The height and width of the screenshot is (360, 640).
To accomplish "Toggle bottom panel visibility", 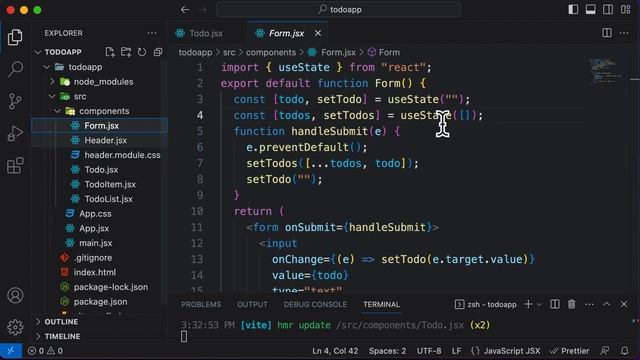I will pos(591,9).
